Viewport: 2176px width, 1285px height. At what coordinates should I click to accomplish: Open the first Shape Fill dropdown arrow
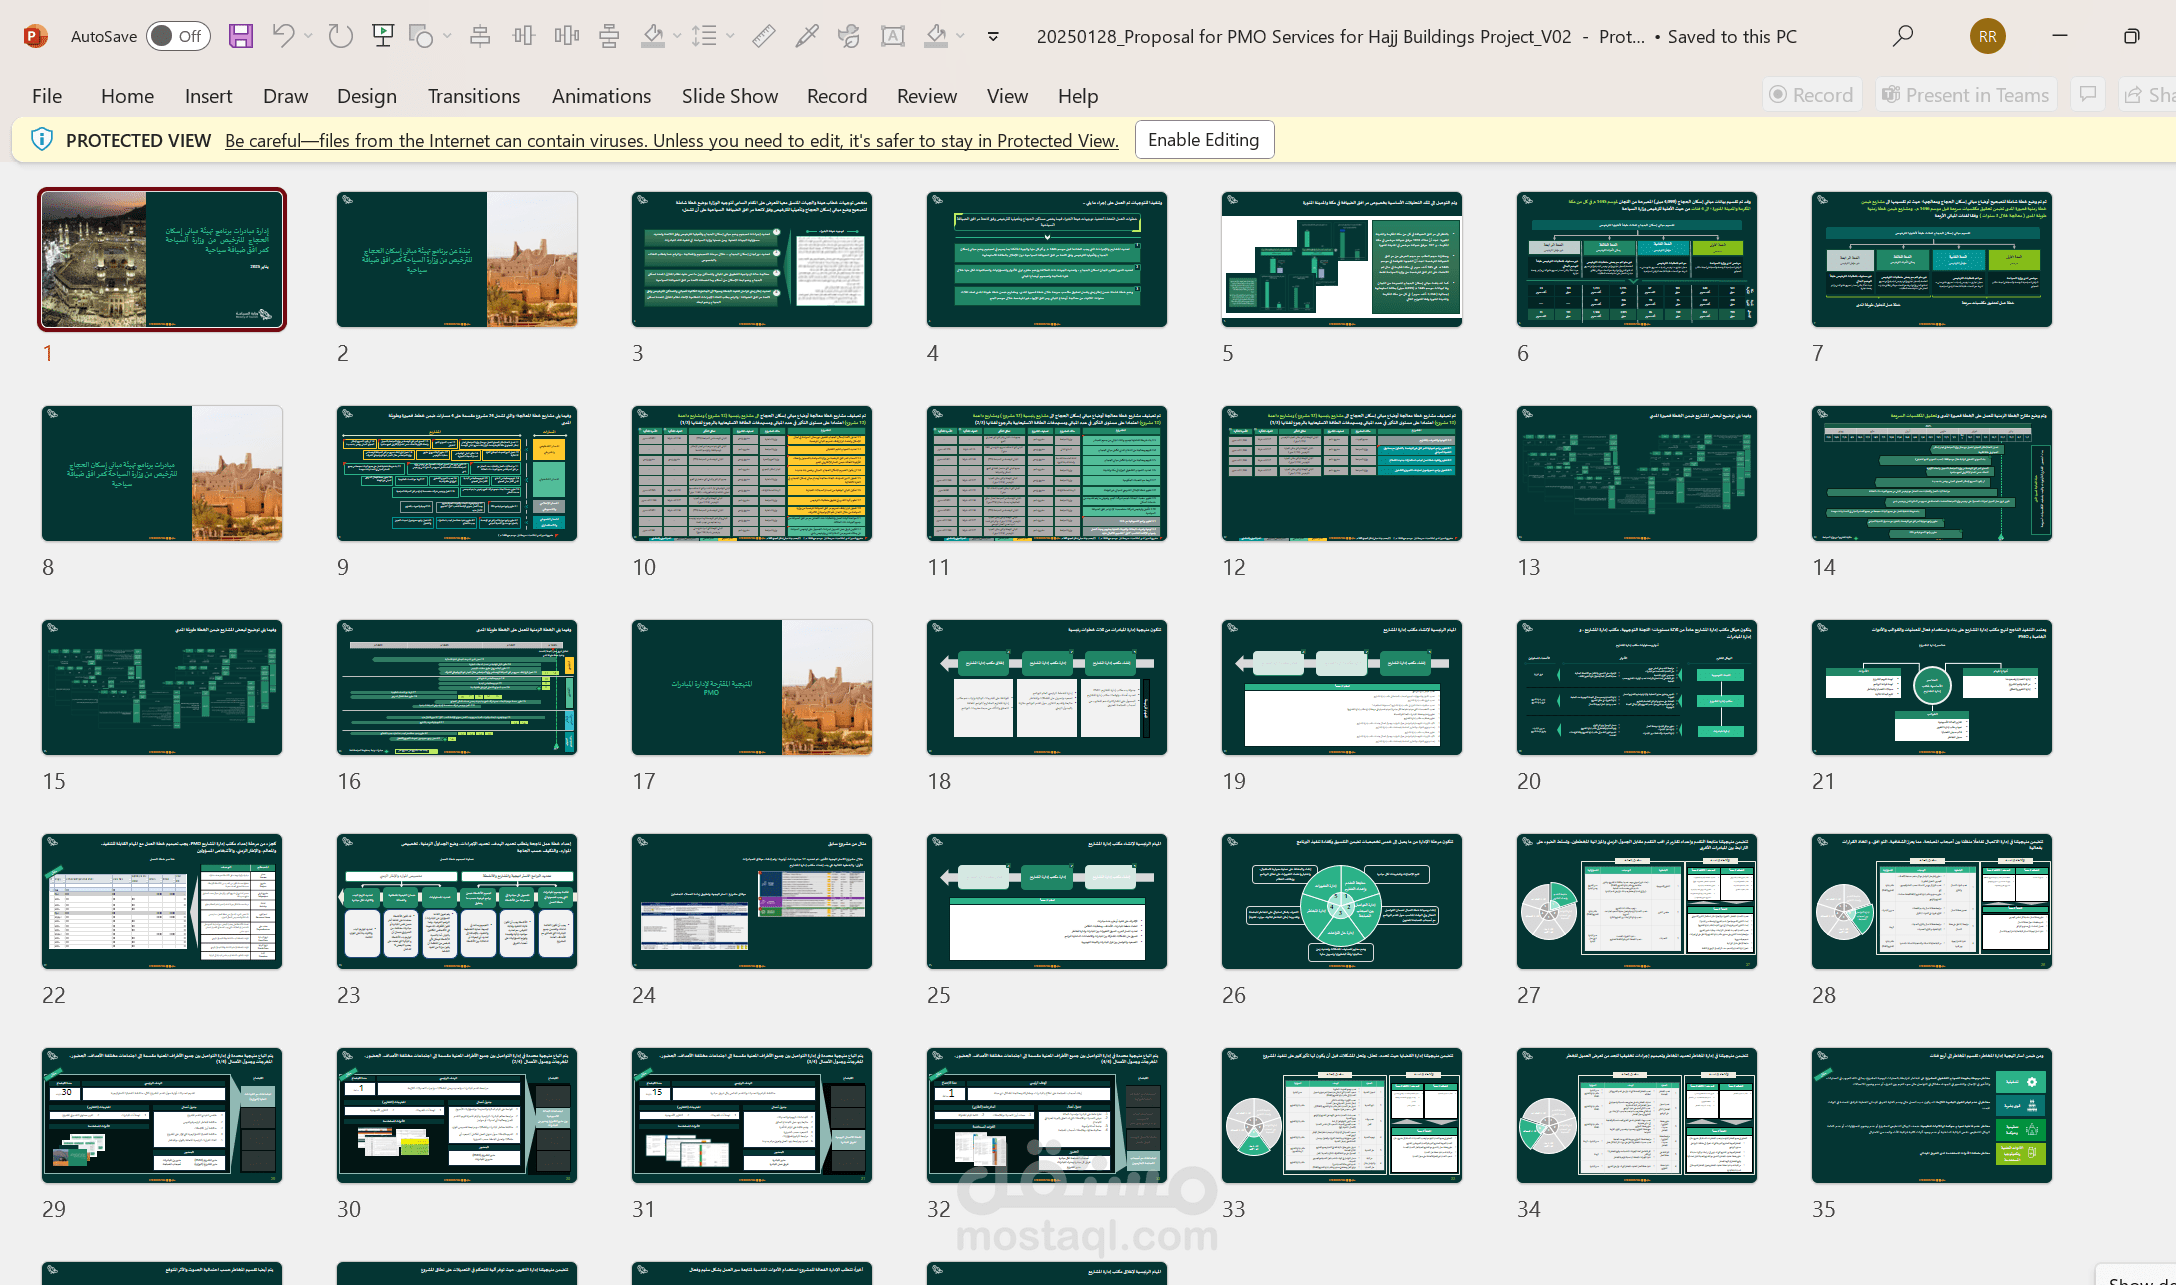click(677, 36)
